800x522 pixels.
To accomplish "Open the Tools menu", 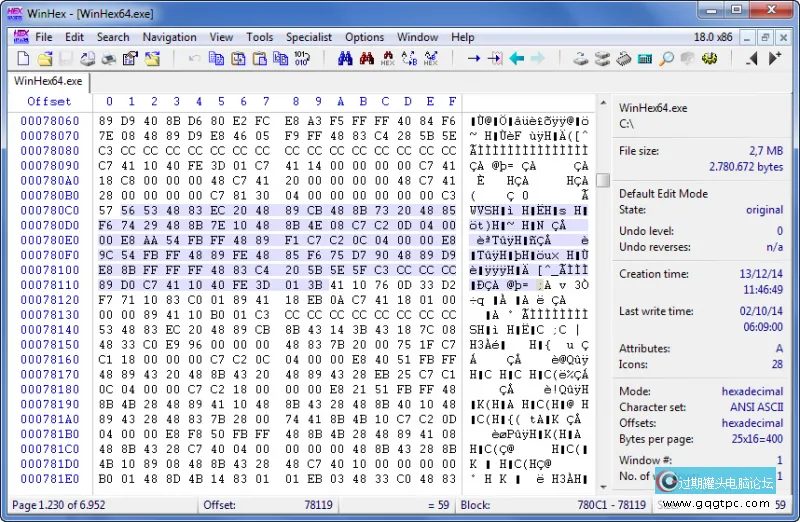I will point(259,37).
